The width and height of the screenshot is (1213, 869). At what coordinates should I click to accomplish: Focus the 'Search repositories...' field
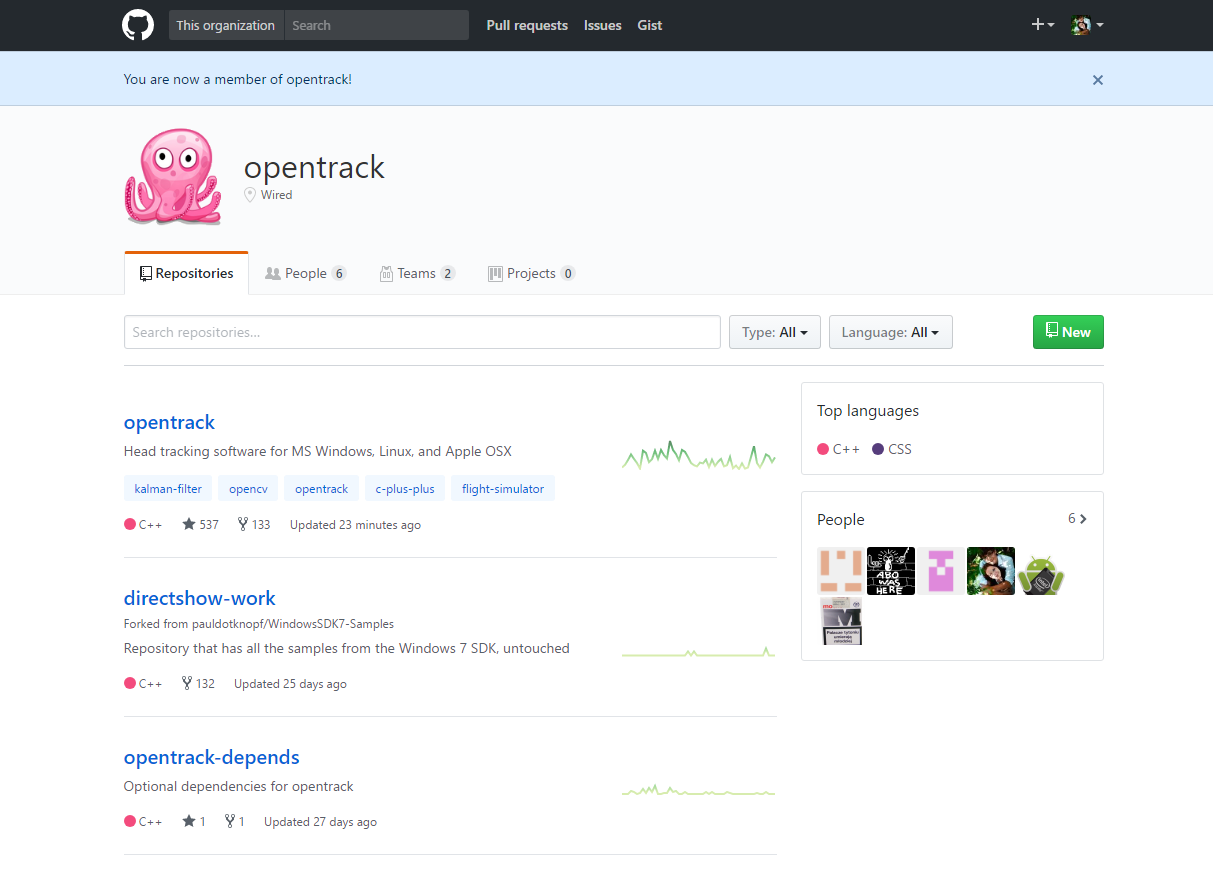coord(422,332)
